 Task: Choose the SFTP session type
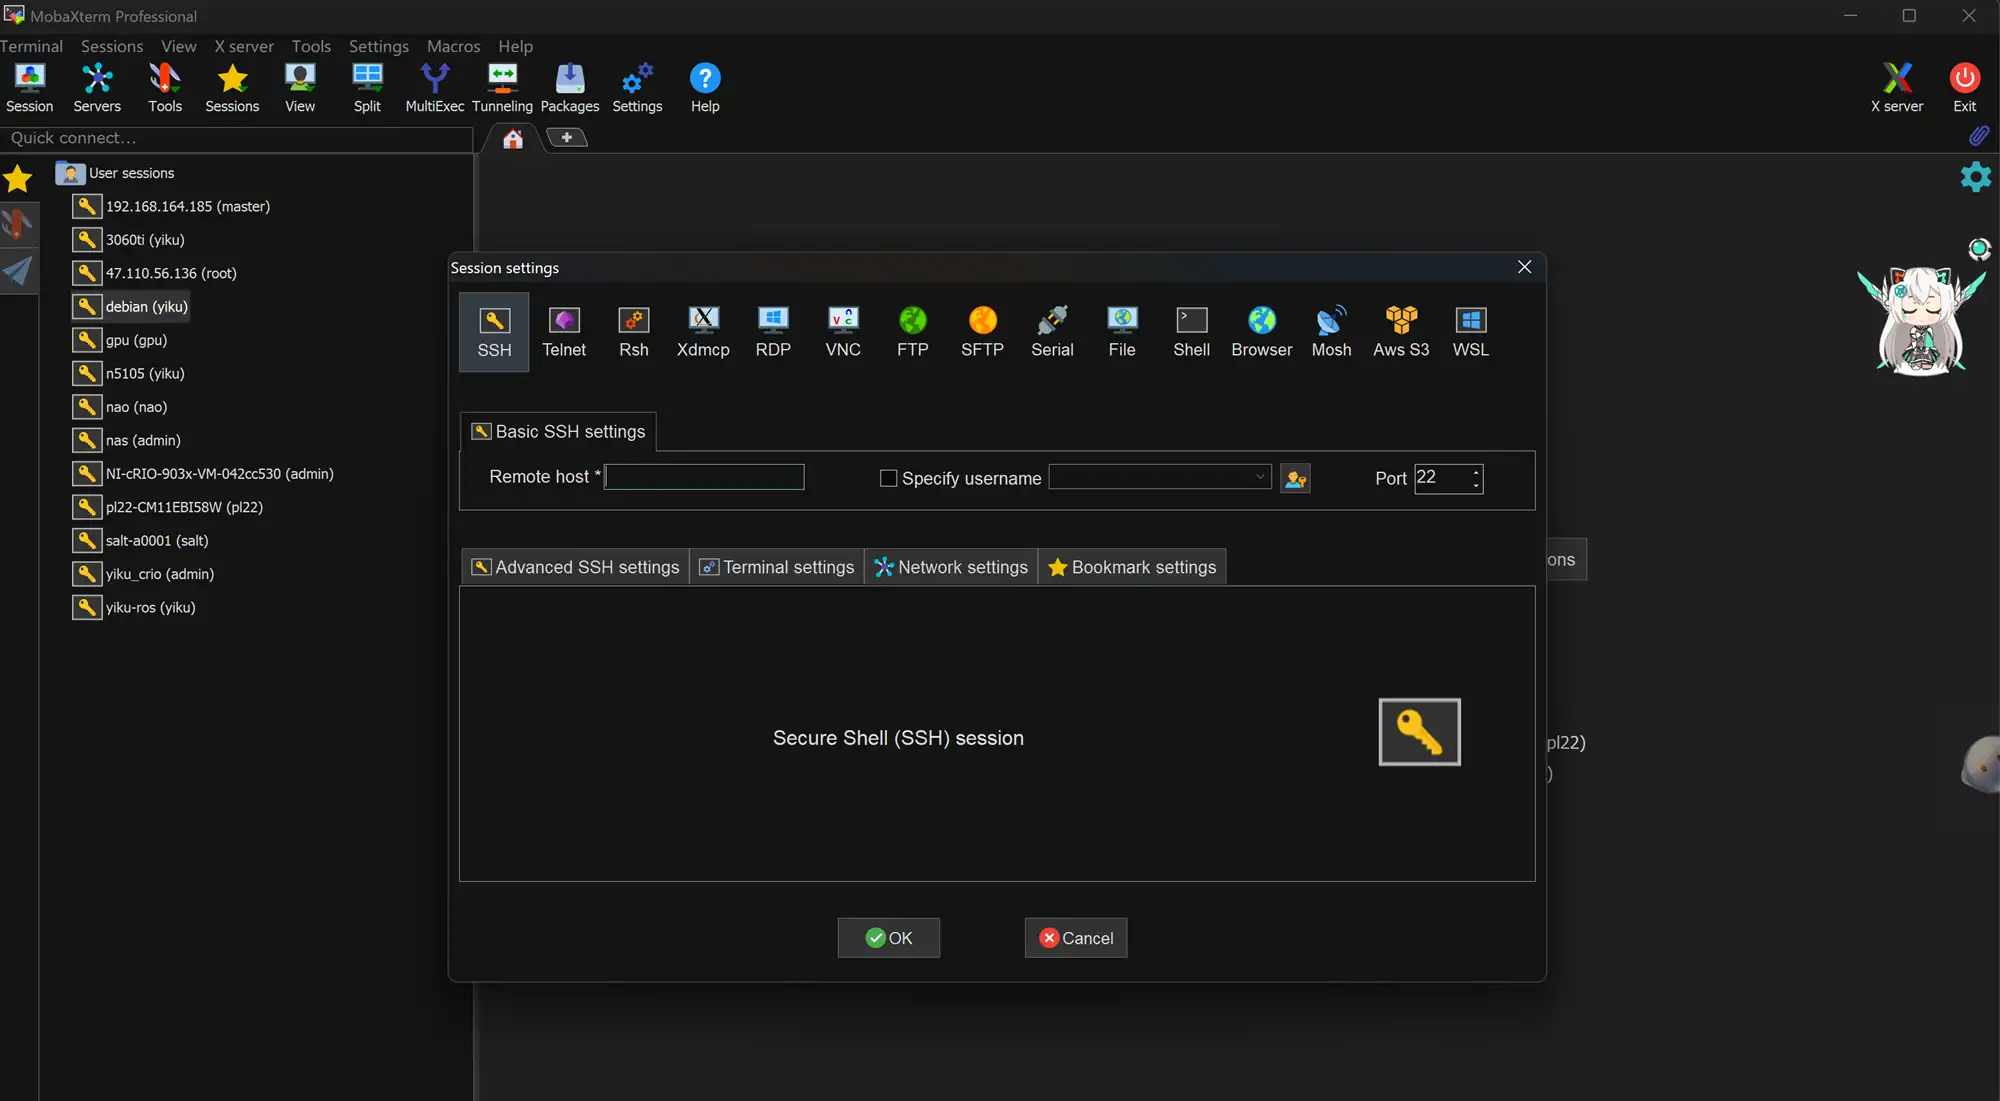[982, 332]
